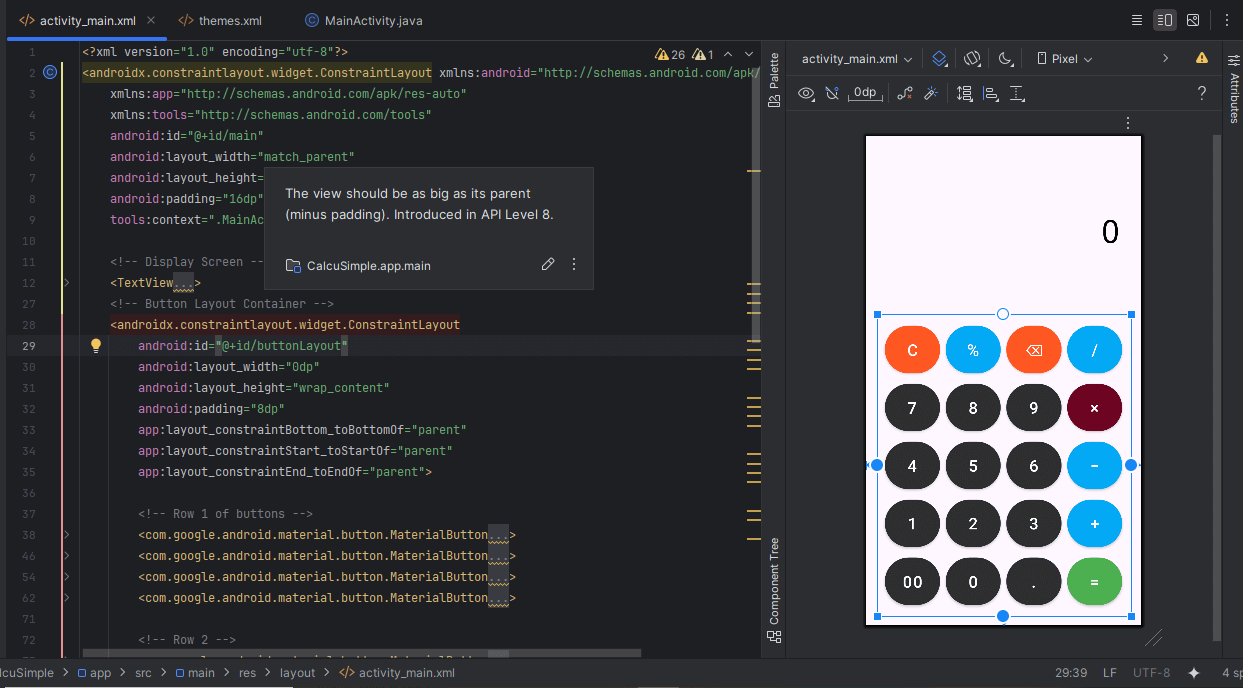The width and height of the screenshot is (1243, 688).
Task: Open the 0dp default margins dropdown
Action: click(864, 92)
